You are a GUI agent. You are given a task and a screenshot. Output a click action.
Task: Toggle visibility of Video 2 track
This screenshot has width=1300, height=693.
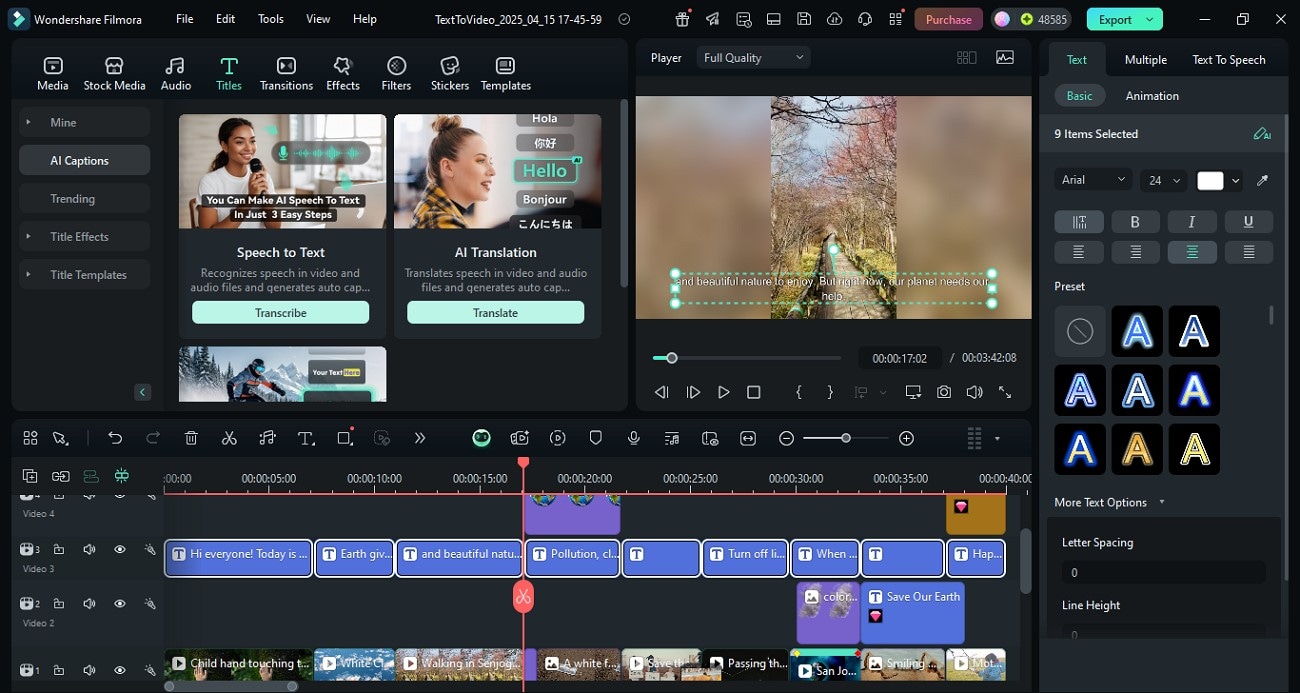120,604
